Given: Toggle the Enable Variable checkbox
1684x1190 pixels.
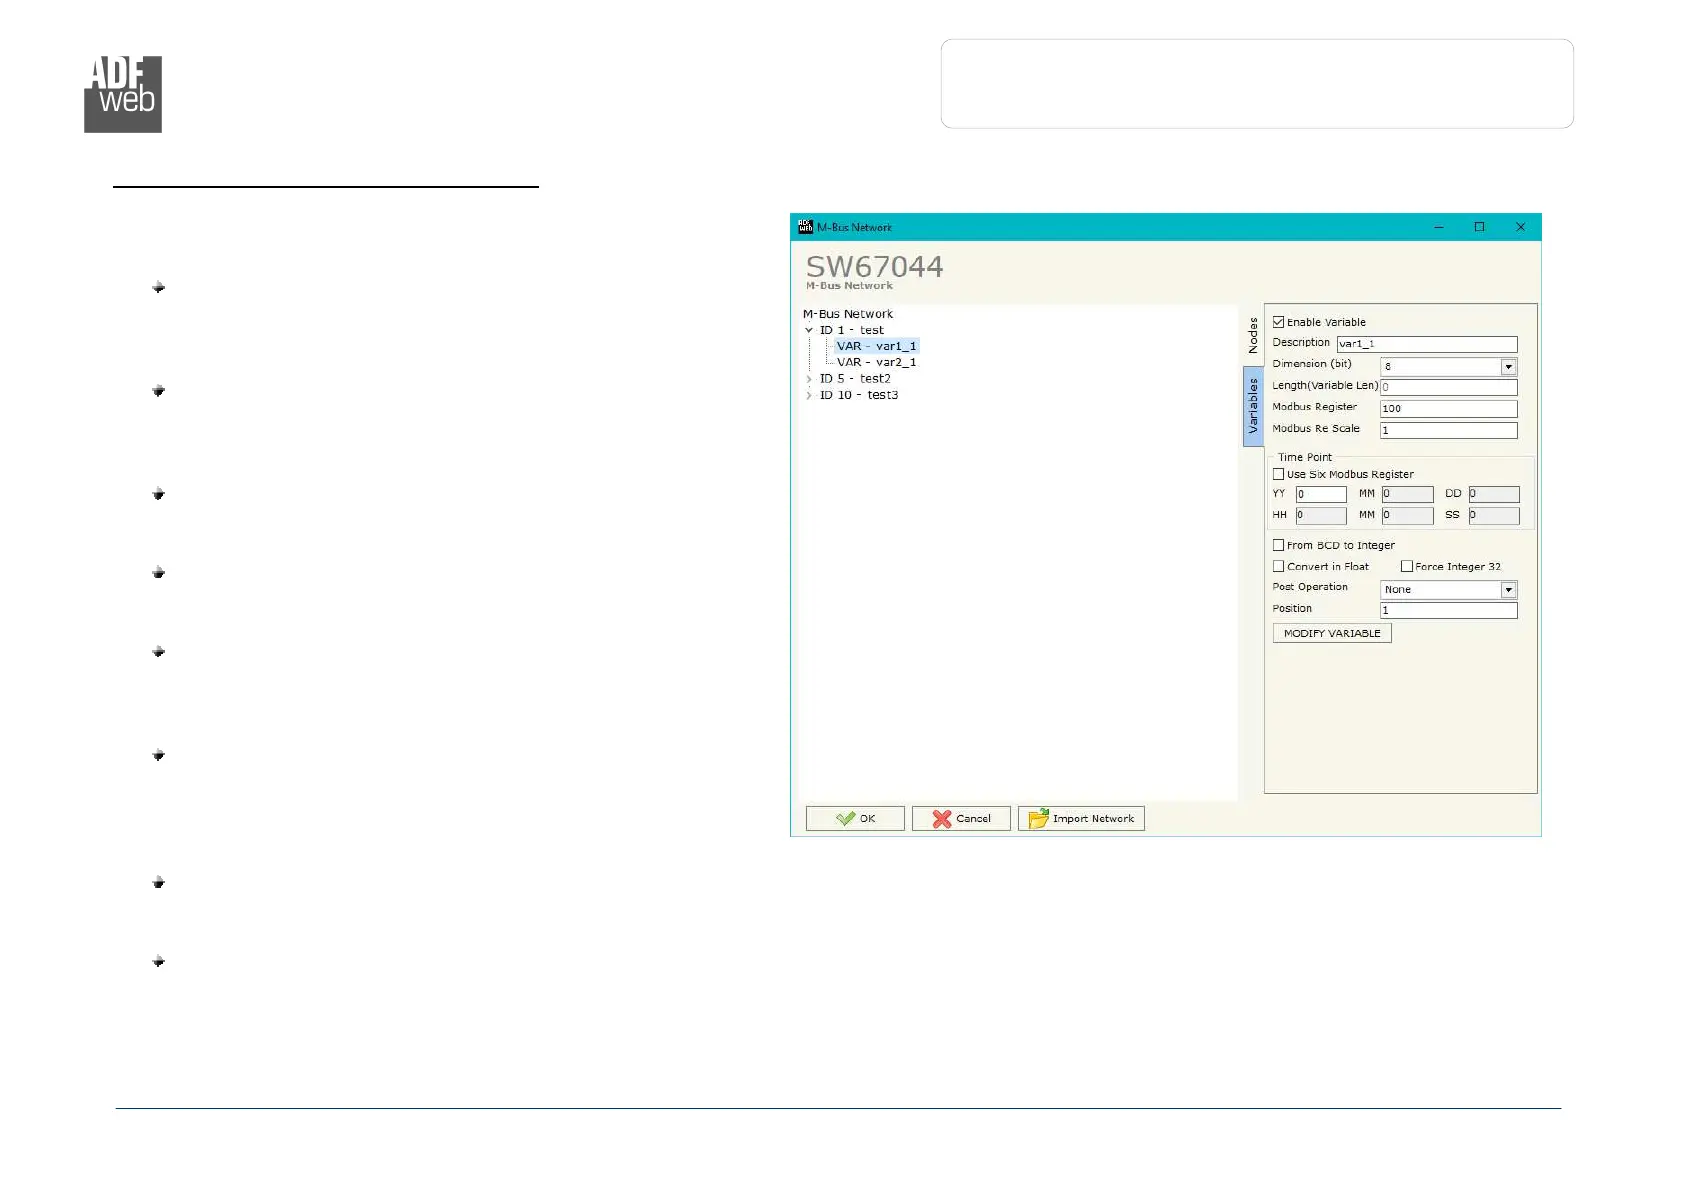Looking at the screenshot, I should coord(1278,322).
